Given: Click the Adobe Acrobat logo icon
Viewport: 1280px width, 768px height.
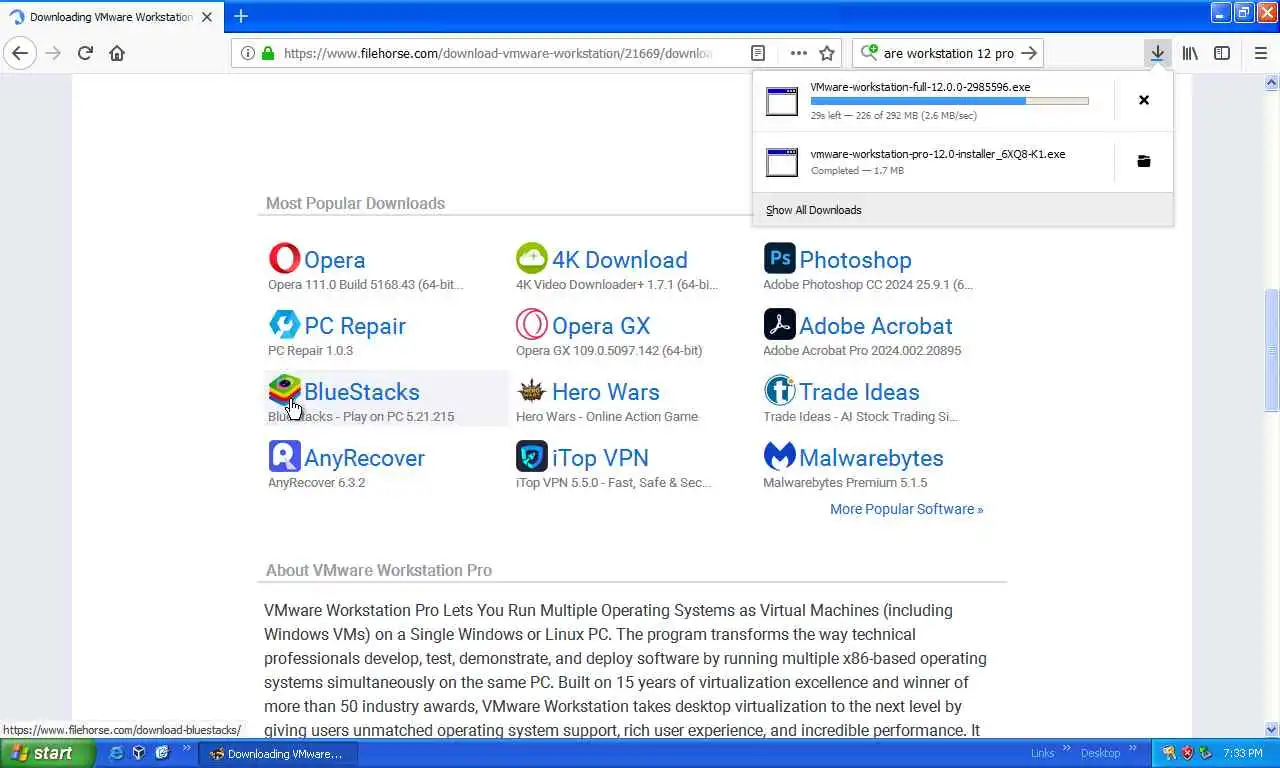Looking at the screenshot, I should [780, 325].
